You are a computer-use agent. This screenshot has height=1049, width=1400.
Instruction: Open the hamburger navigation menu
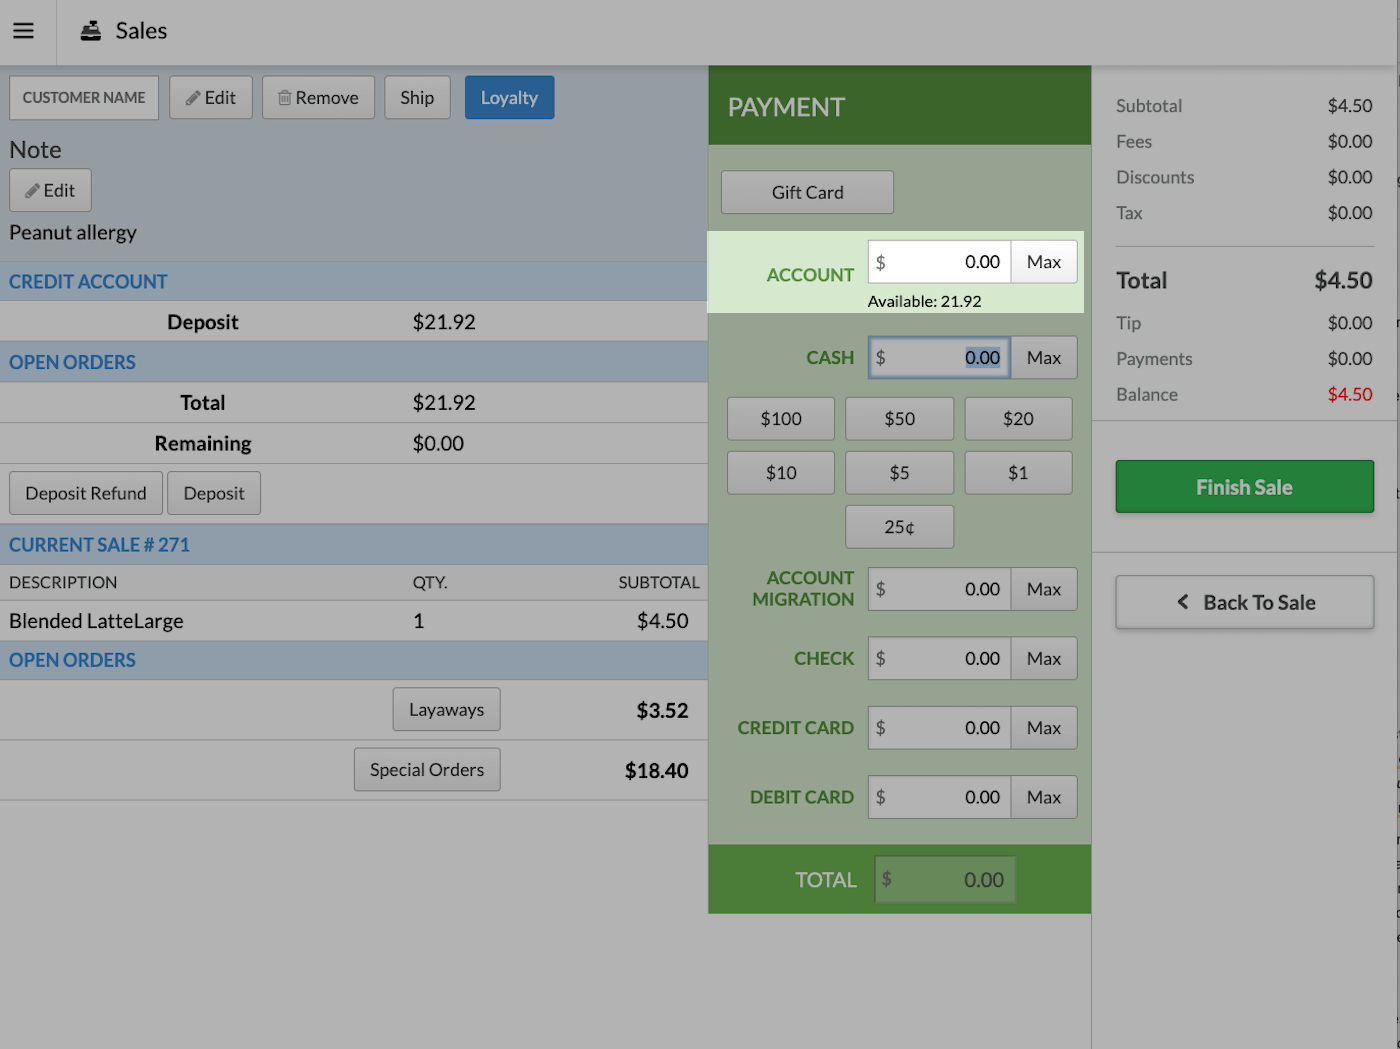coord(23,31)
